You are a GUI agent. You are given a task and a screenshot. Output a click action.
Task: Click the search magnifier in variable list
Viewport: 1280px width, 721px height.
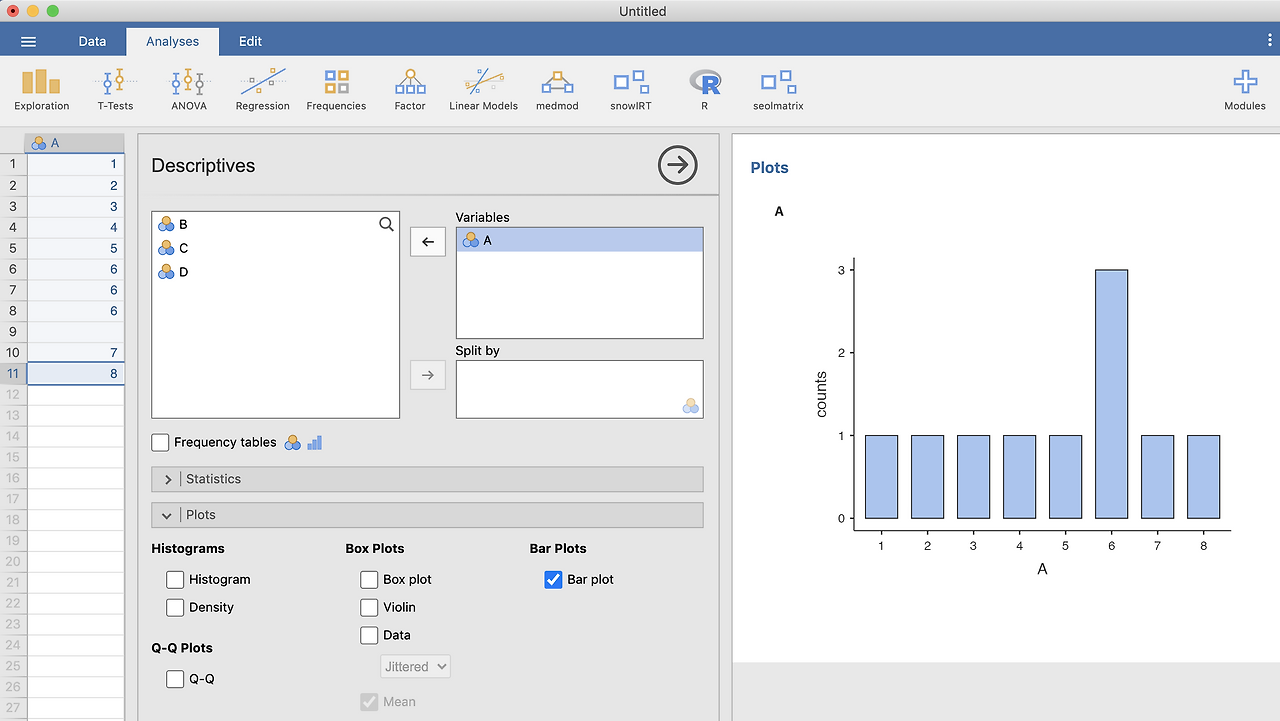[387, 225]
